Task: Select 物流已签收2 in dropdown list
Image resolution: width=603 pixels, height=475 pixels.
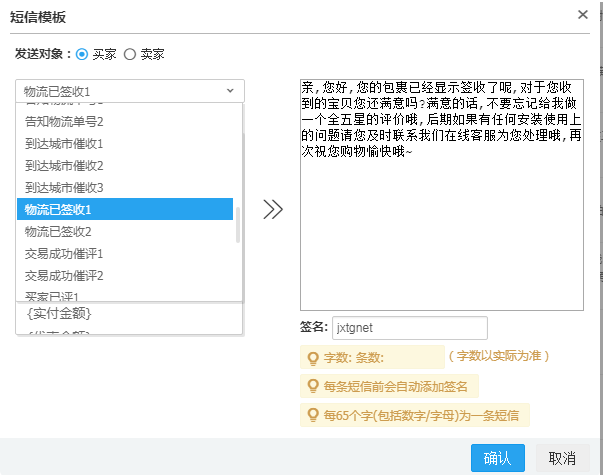Action: coord(65,231)
